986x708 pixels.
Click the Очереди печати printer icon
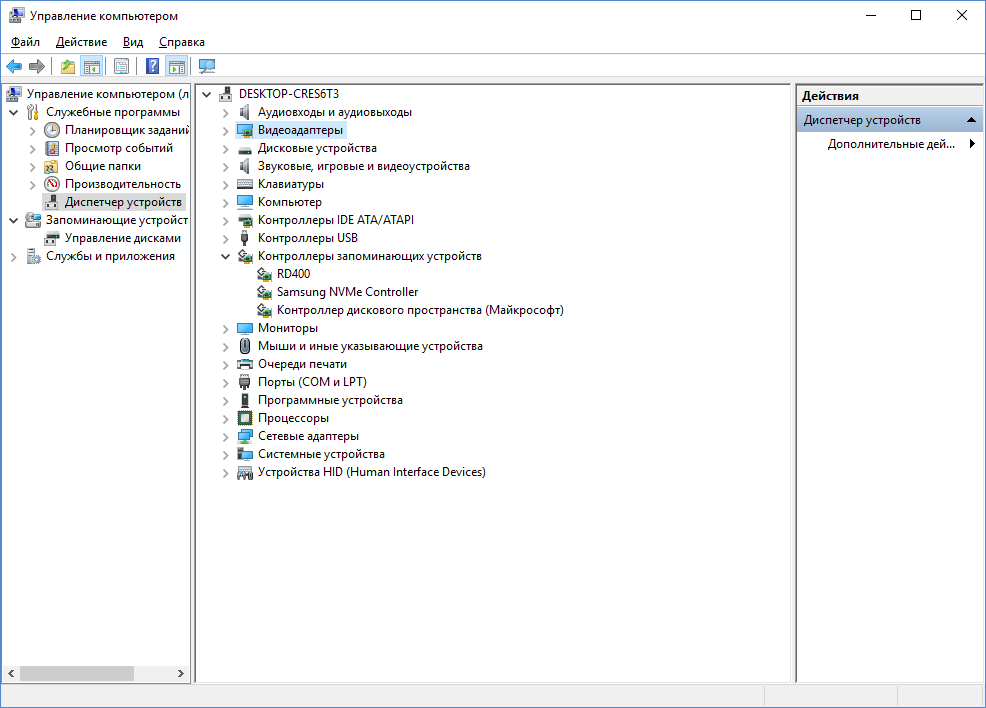tap(245, 364)
